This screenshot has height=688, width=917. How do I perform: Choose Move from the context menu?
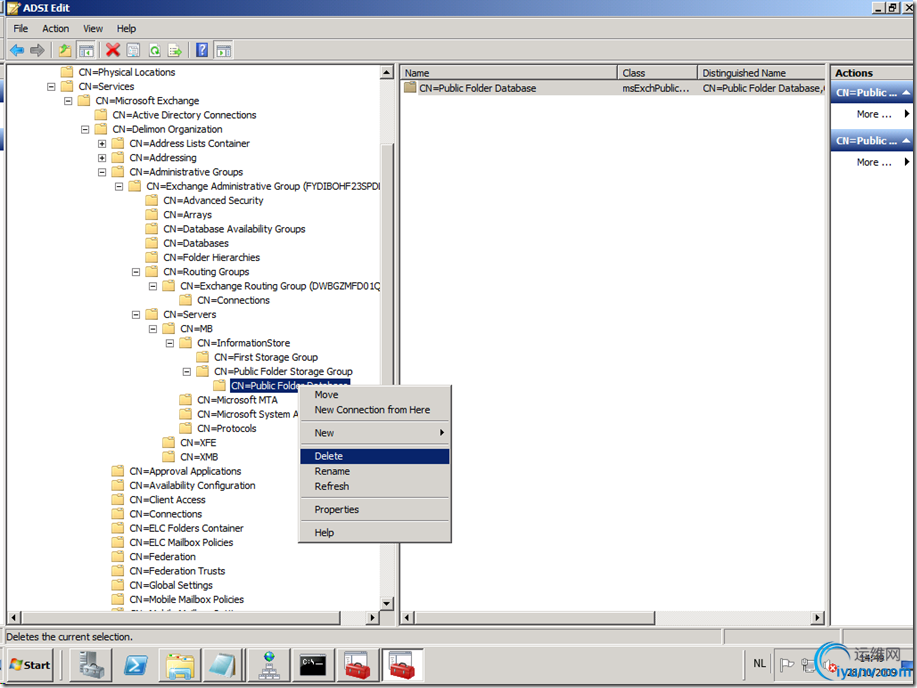coord(375,395)
